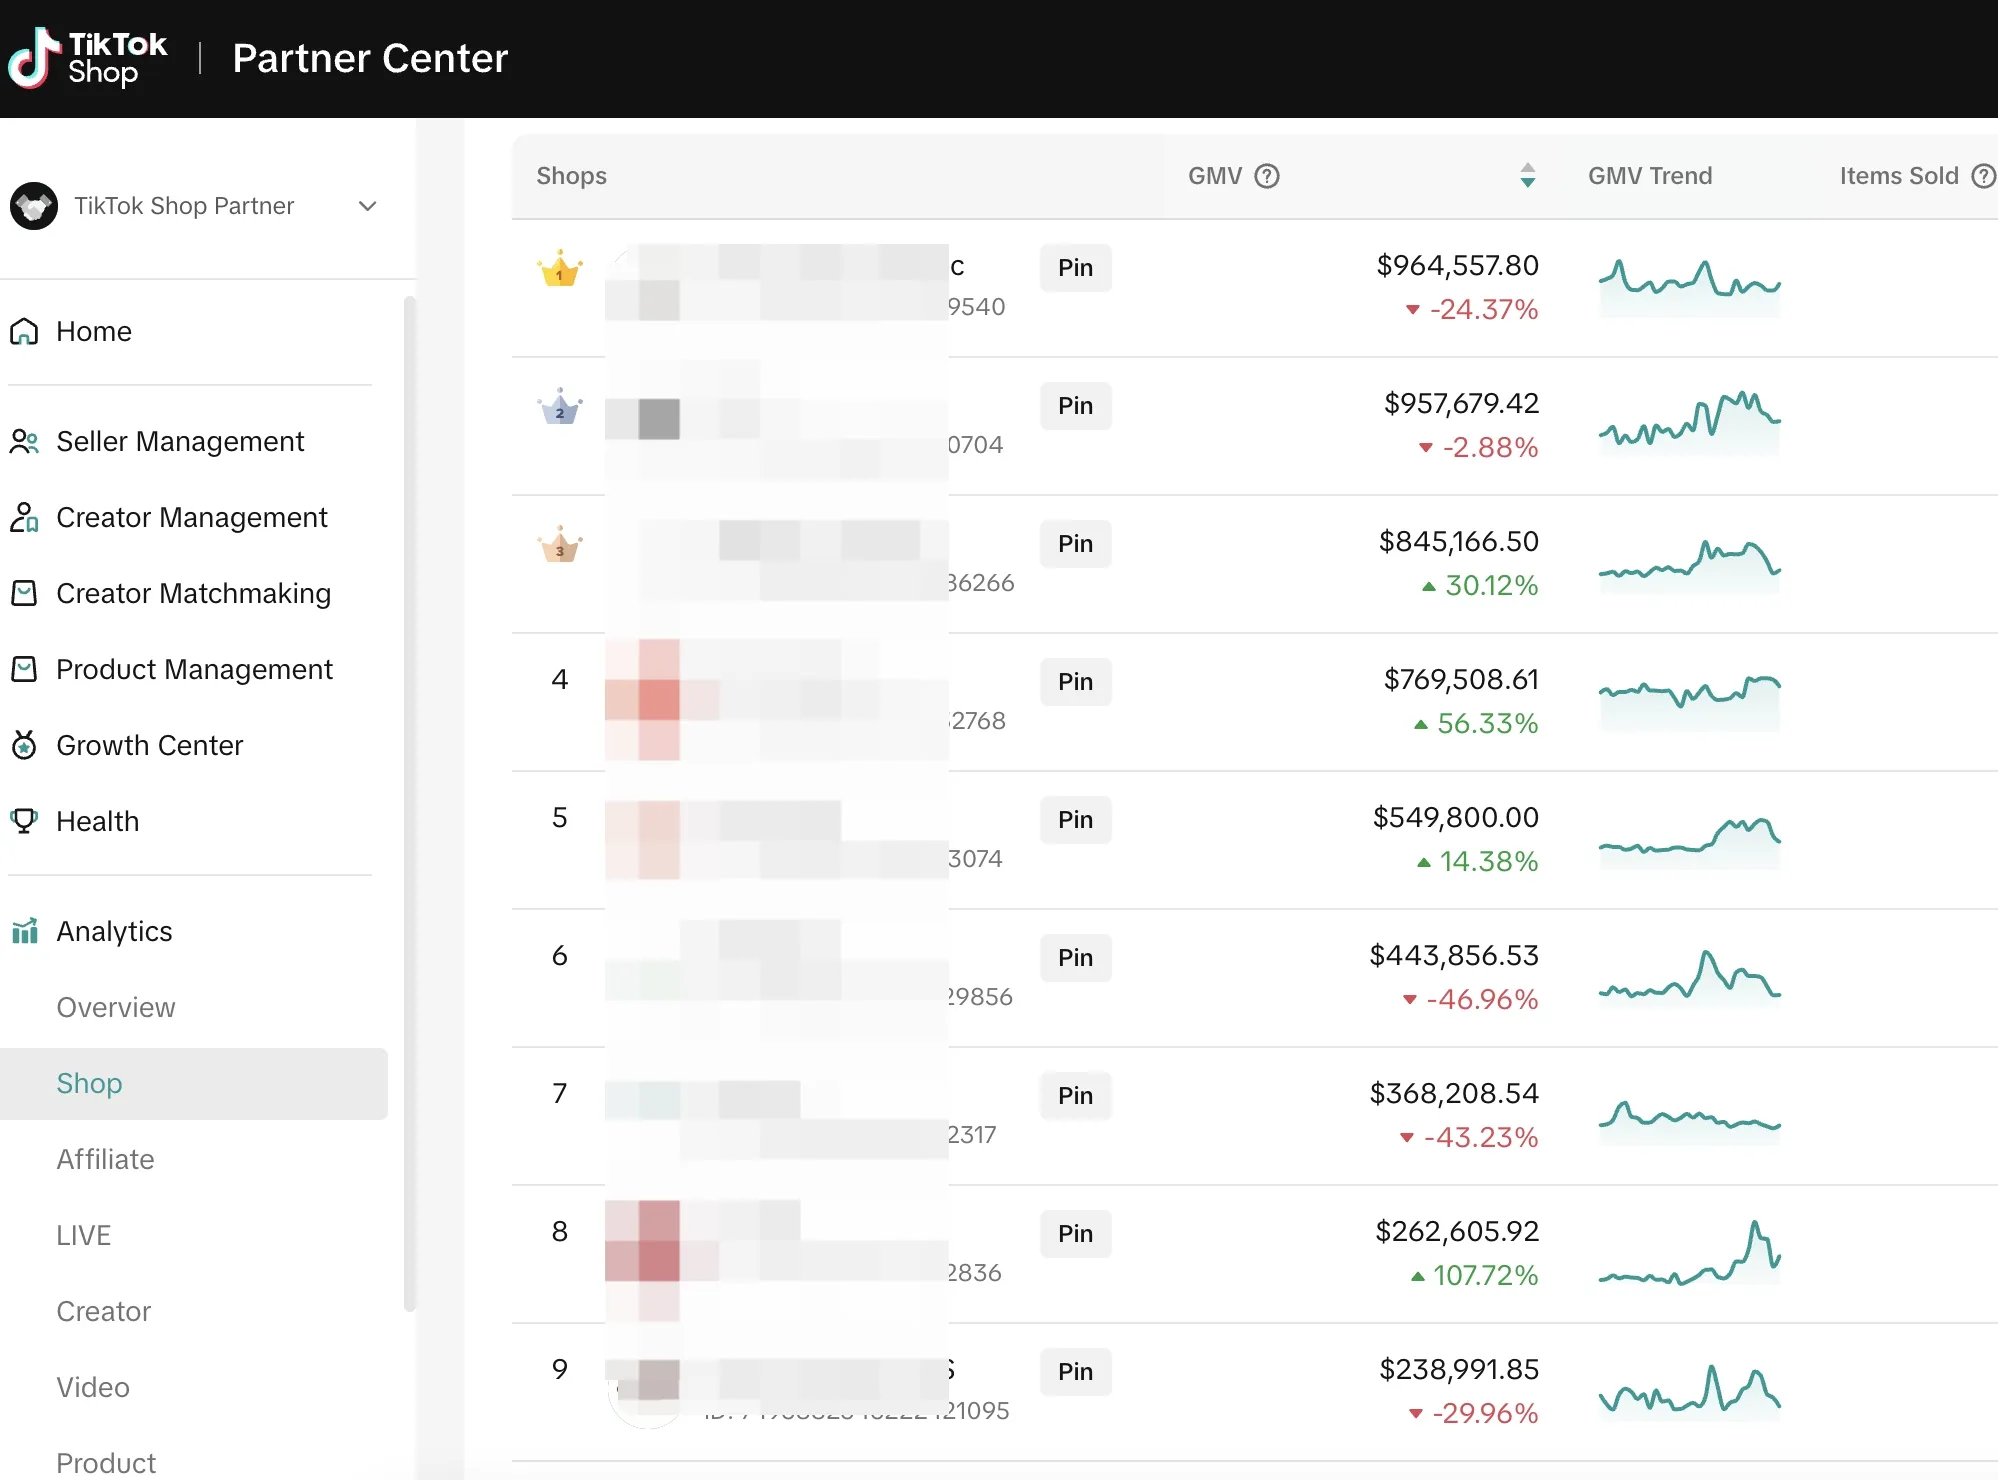Click the $549,800.00 GMV value
This screenshot has height=1480, width=1998.
click(1455, 818)
